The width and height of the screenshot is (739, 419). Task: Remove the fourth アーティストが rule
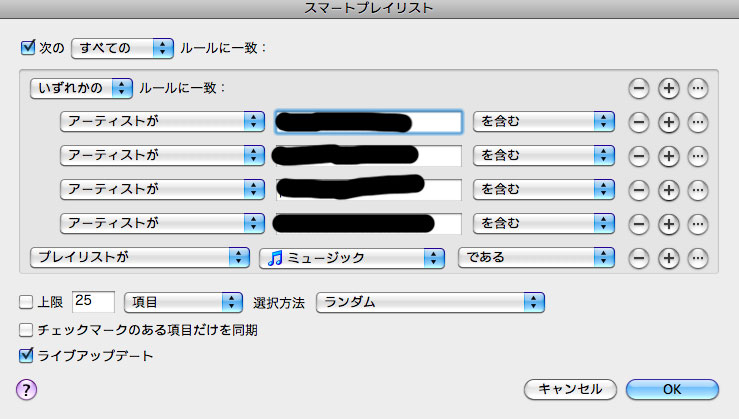pos(639,224)
